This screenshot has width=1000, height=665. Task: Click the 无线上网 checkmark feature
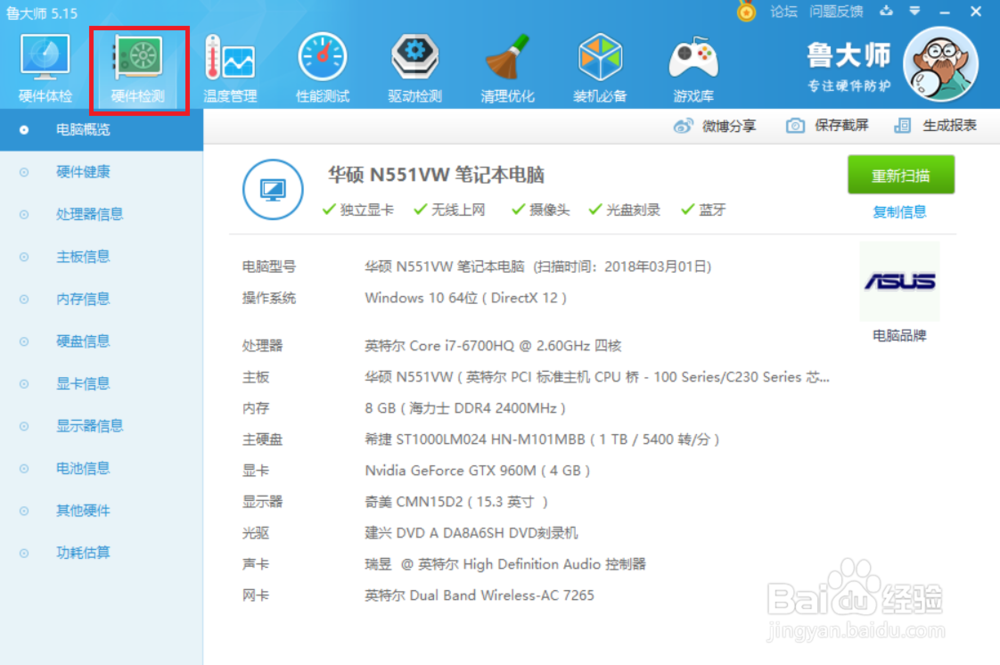coord(449,210)
